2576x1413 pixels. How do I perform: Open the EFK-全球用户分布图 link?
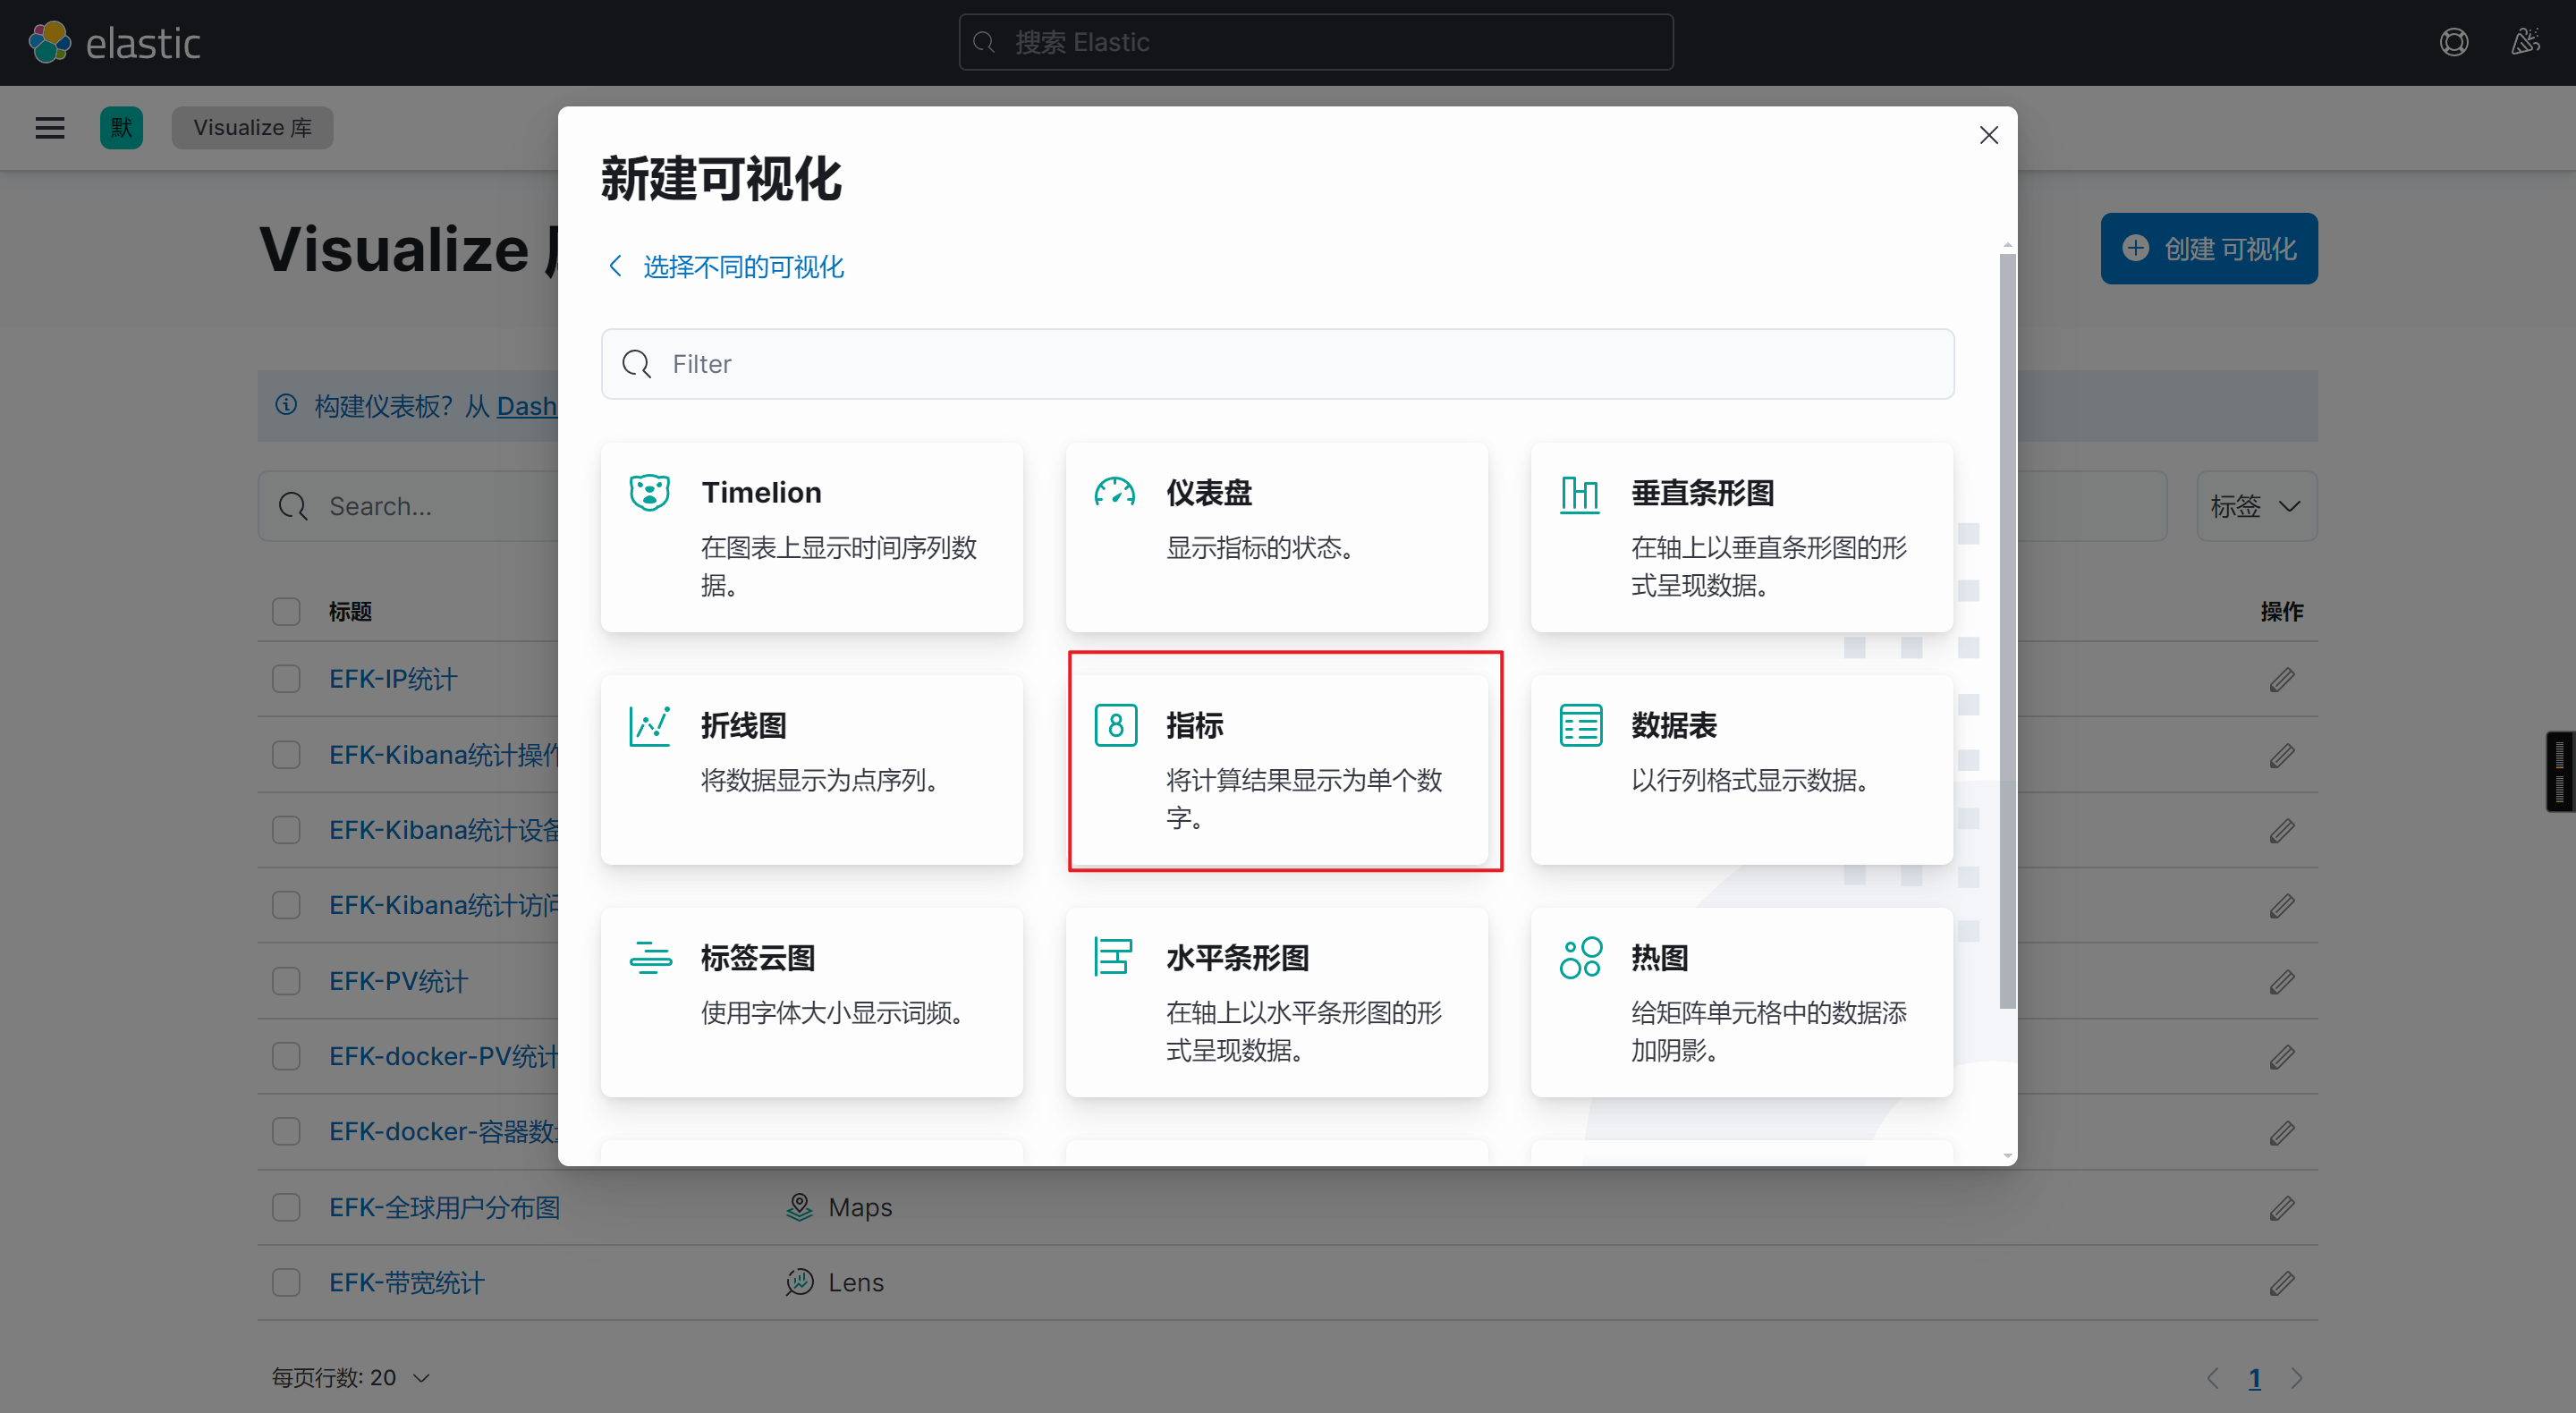point(445,1207)
